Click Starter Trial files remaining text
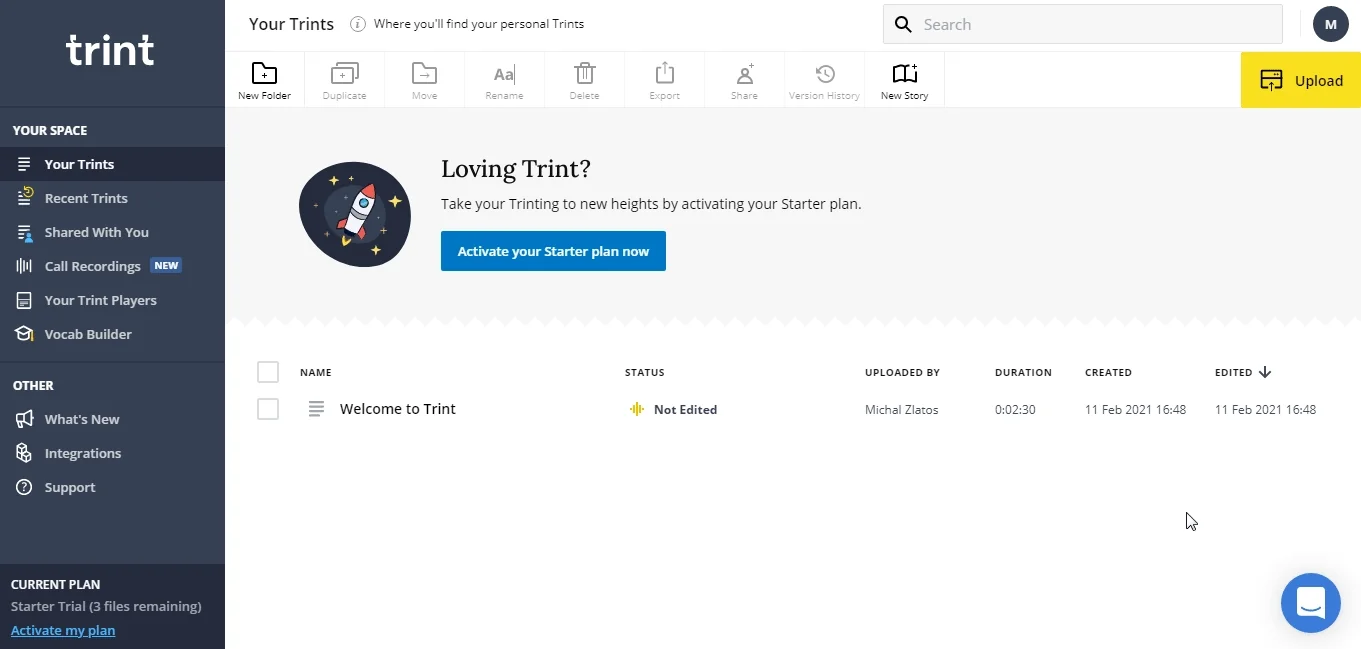Screen dimensions: 1361x649 click(106, 606)
